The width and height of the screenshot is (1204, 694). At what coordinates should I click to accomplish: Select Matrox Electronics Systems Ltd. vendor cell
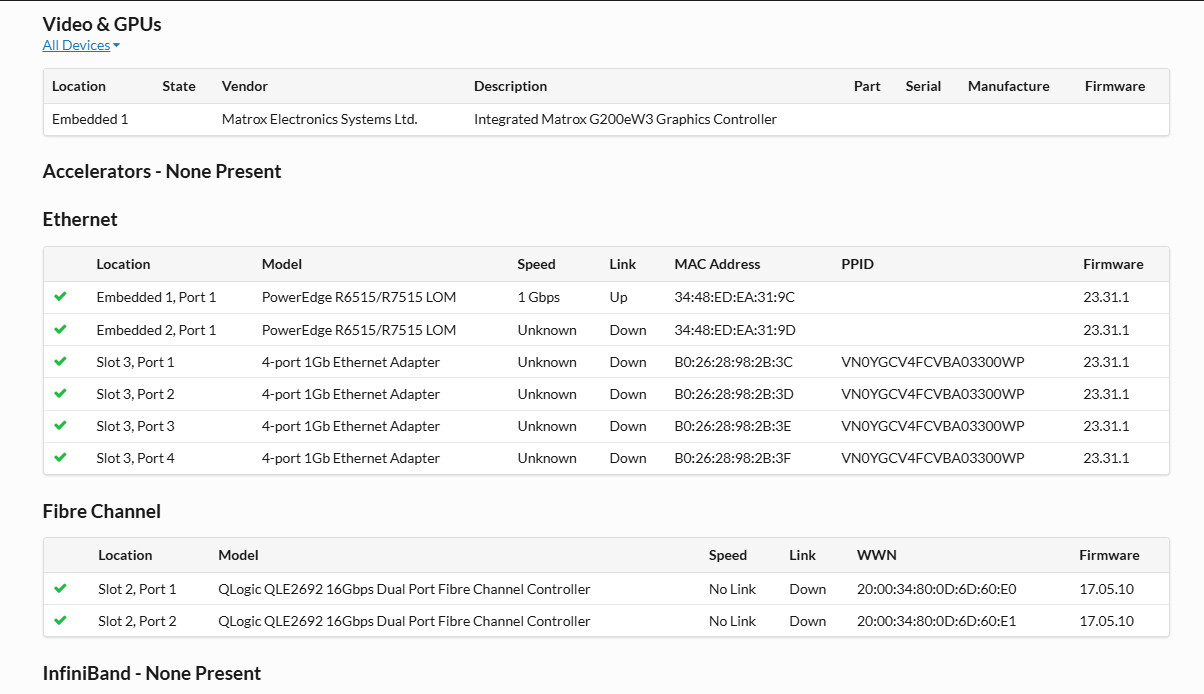[x=319, y=119]
